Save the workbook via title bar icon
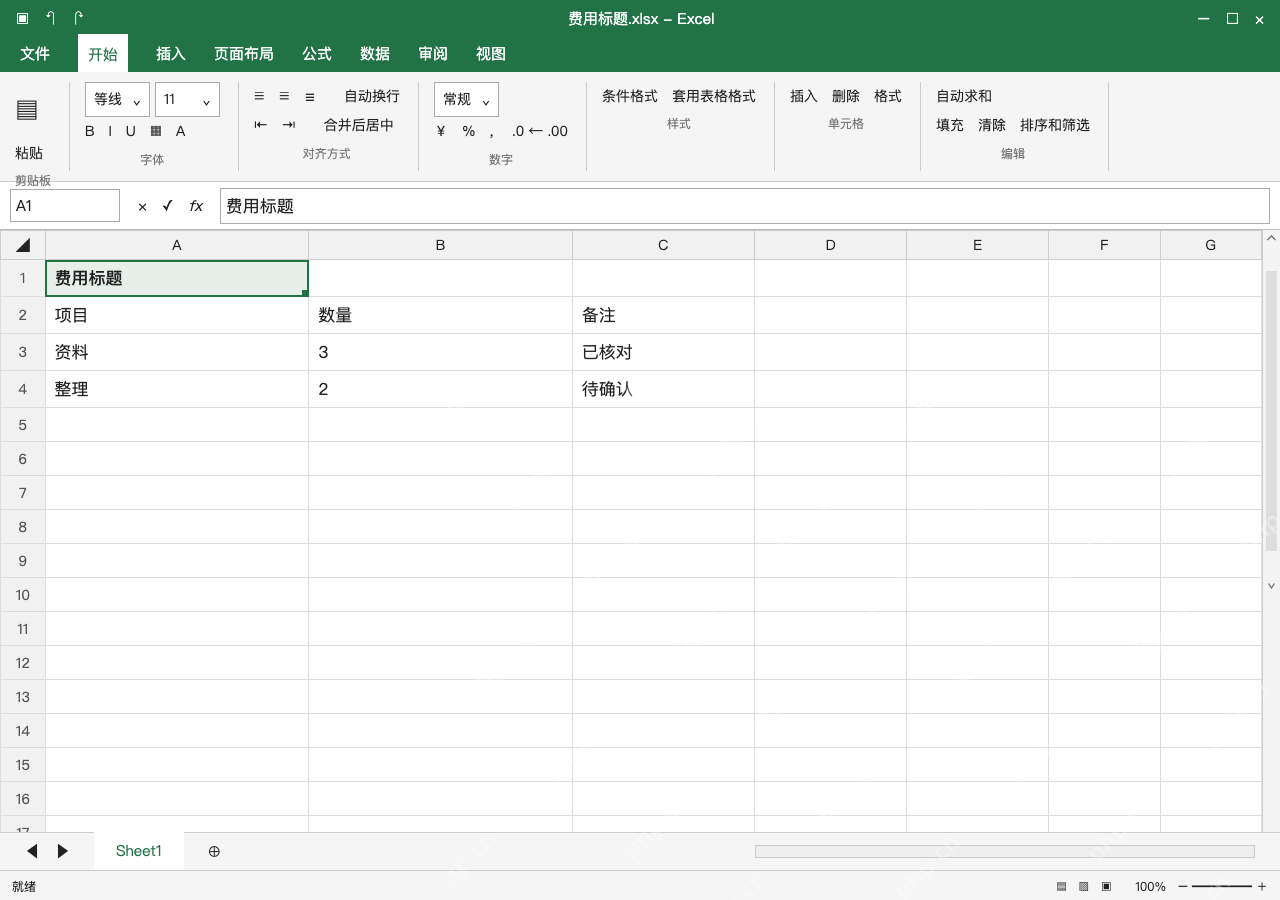The image size is (1280, 900). tap(22, 18)
